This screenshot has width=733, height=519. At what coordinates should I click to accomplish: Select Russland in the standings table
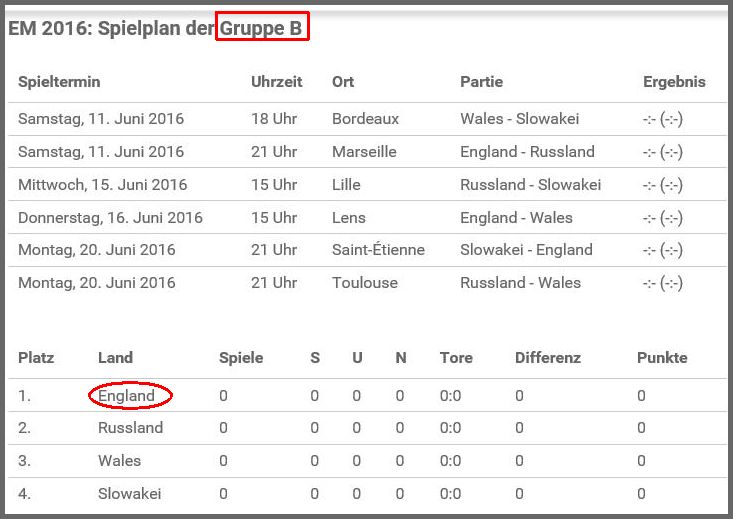pyautogui.click(x=130, y=428)
